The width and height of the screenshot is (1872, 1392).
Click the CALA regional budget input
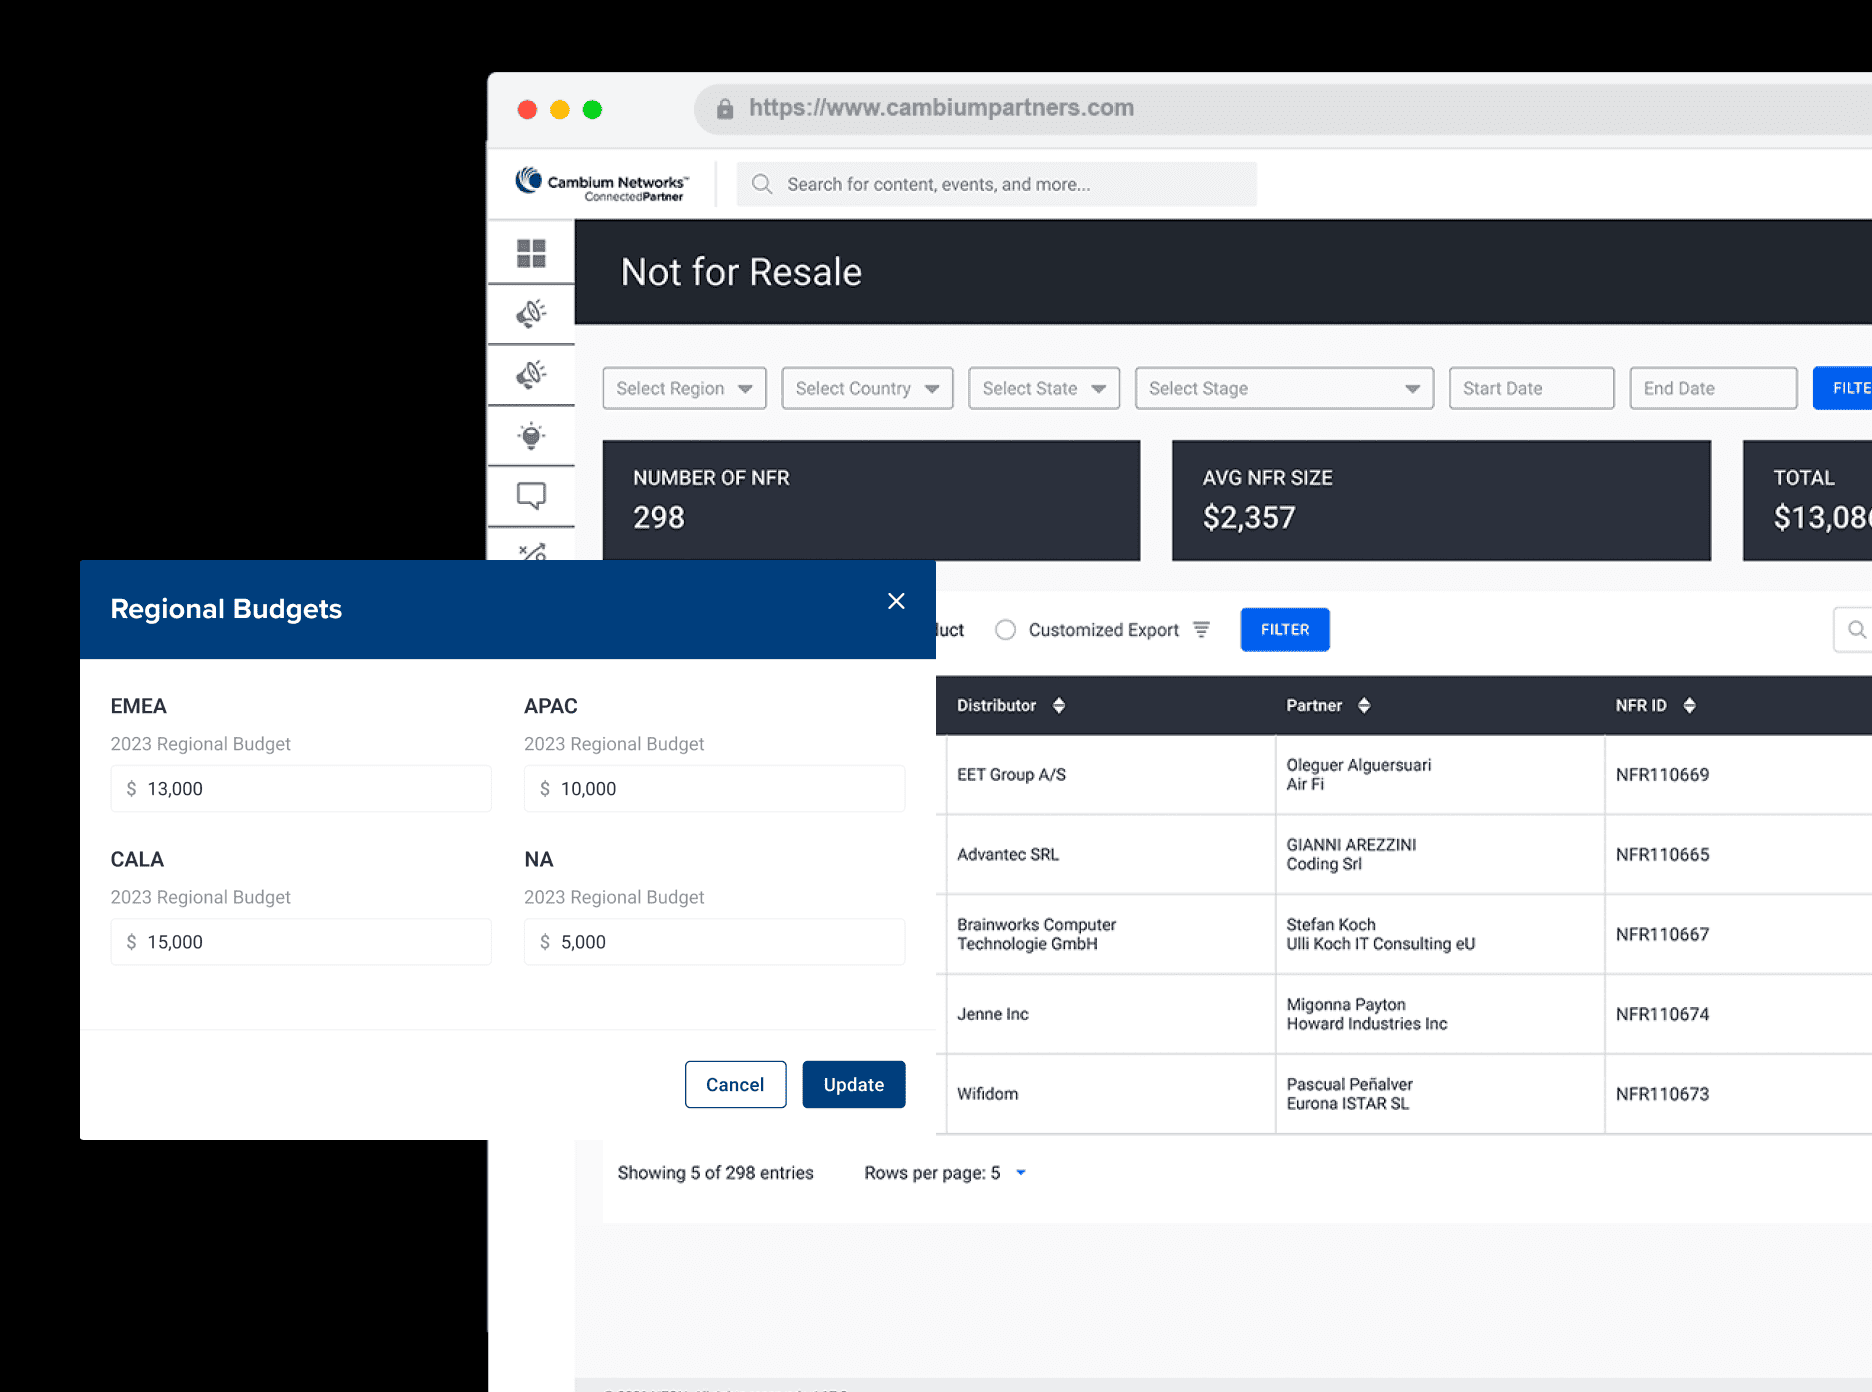pos(301,942)
